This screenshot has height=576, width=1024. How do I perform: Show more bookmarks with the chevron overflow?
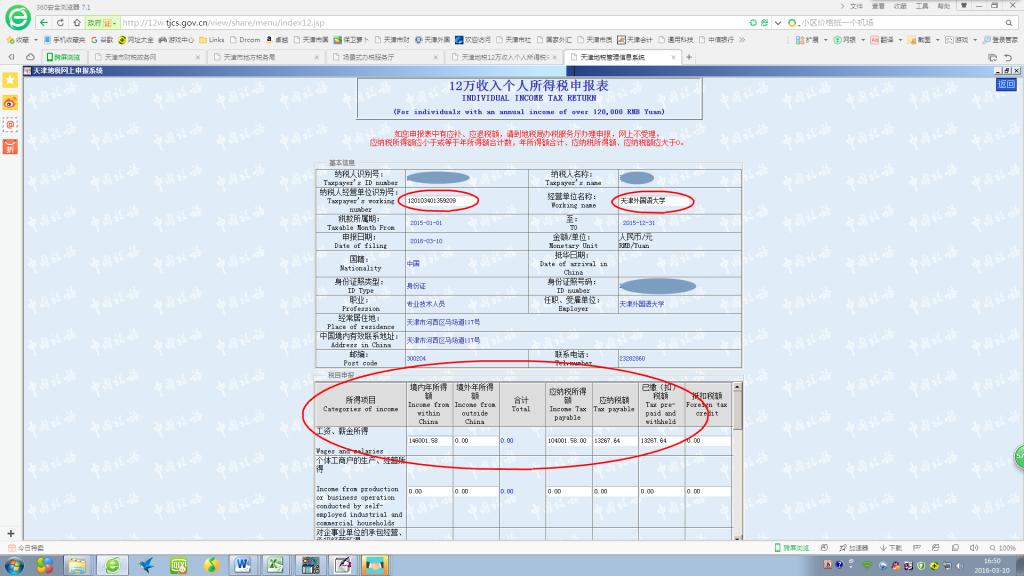(x=743, y=40)
